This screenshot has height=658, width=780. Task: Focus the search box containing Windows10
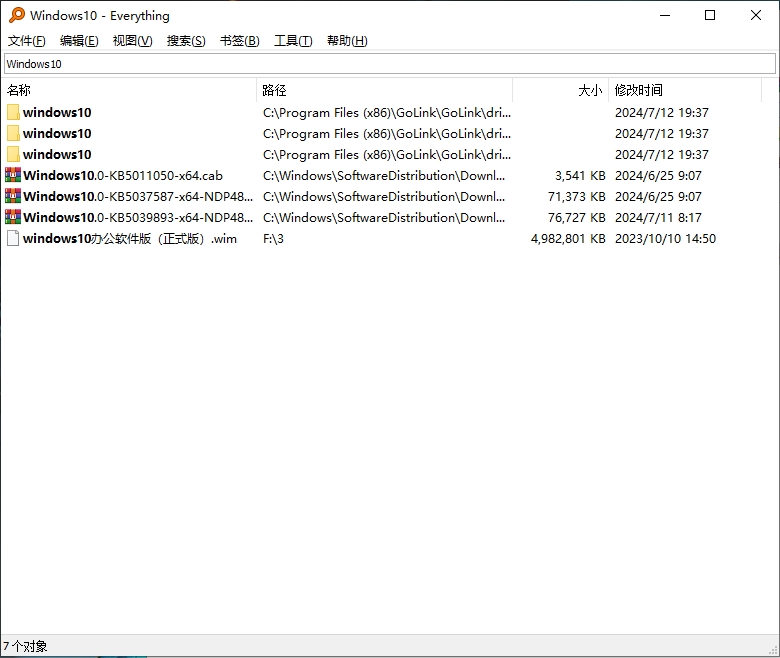pyautogui.click(x=390, y=64)
